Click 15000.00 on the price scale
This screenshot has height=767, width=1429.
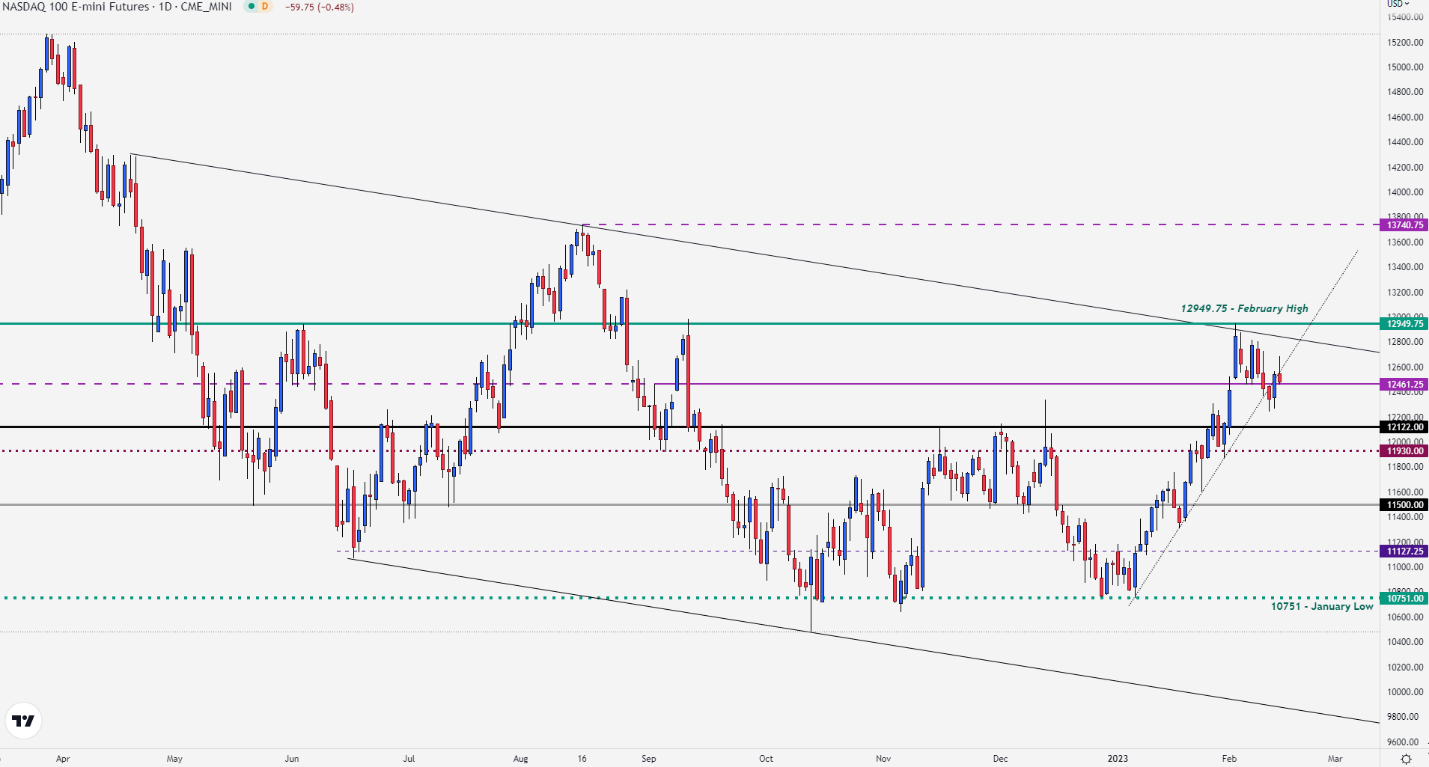tap(1404, 67)
